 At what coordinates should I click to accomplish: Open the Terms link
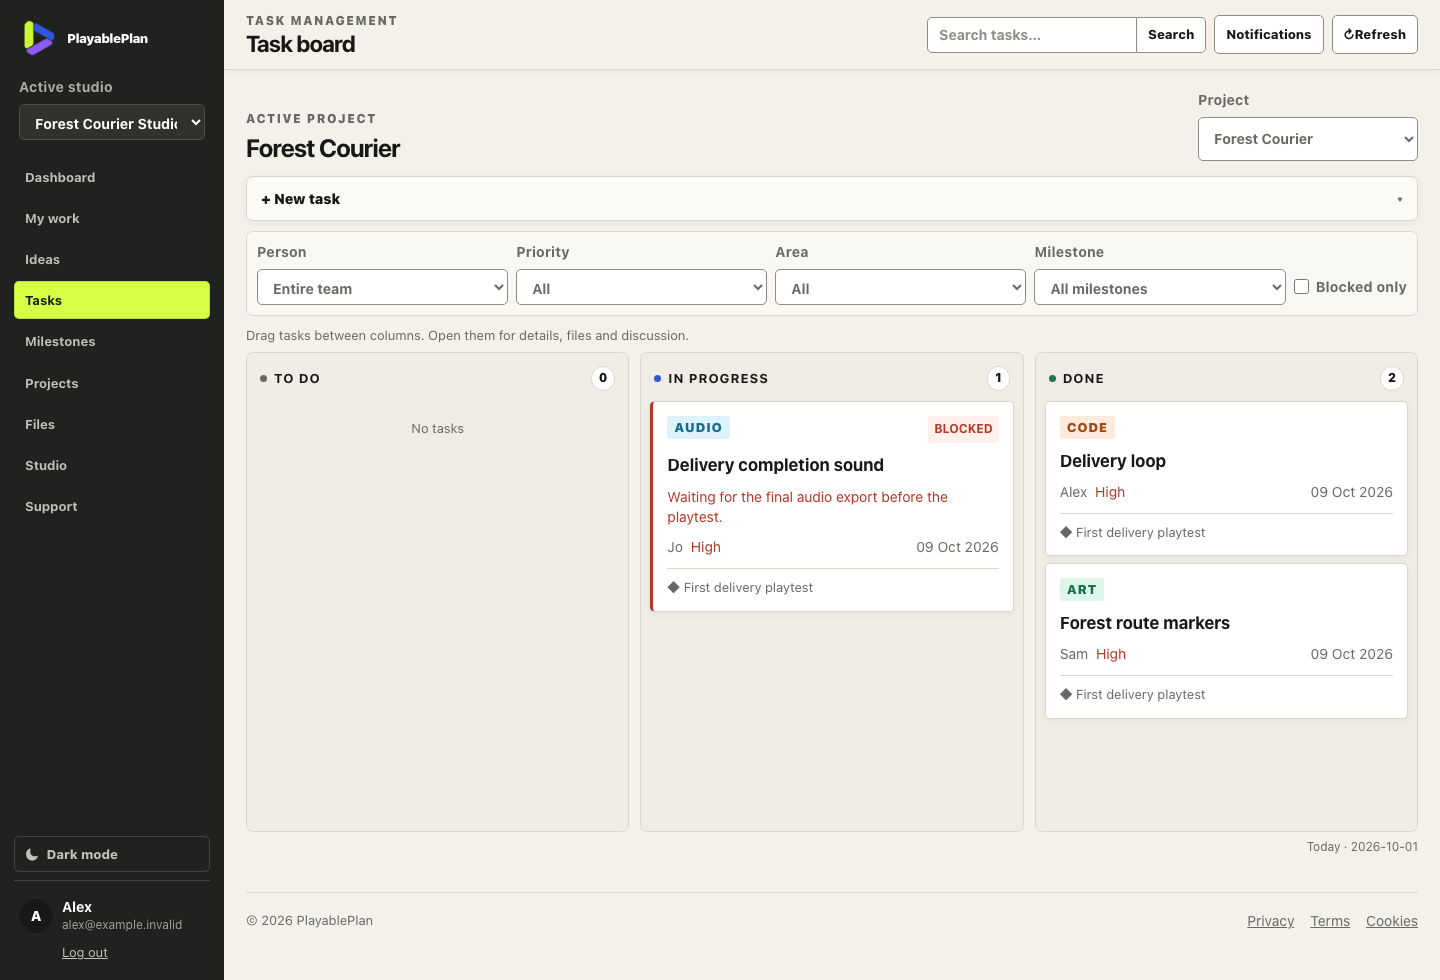[x=1330, y=921]
